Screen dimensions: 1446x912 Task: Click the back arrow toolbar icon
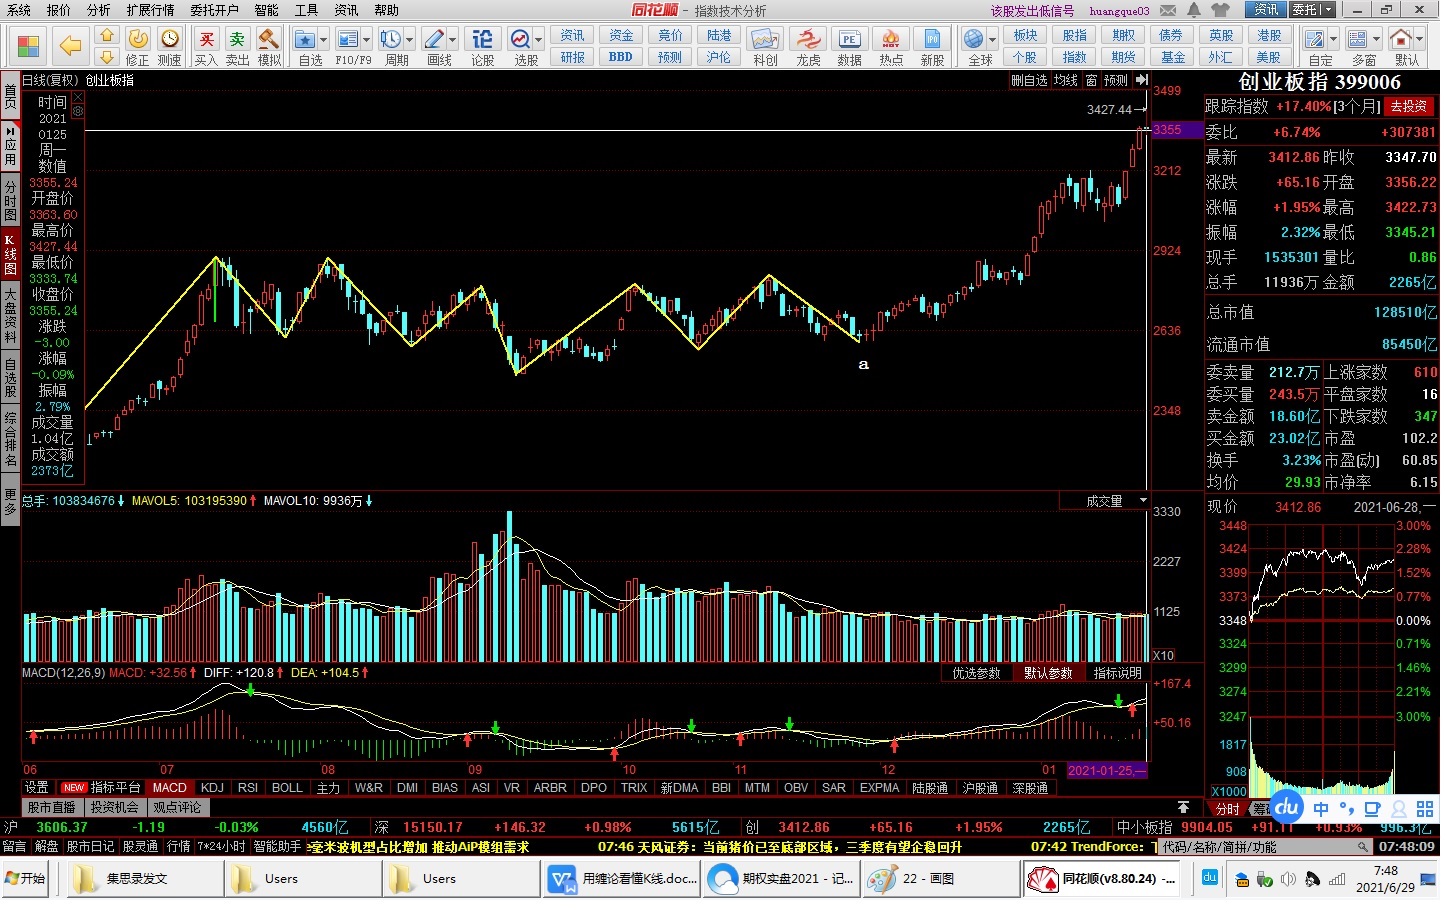coord(70,45)
